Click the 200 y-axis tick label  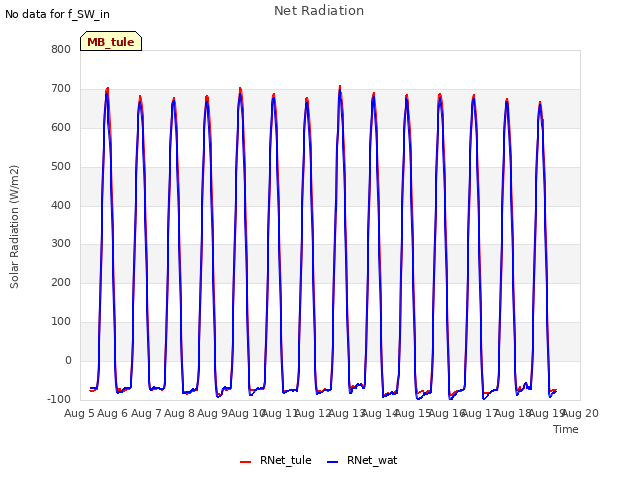(x=61, y=282)
